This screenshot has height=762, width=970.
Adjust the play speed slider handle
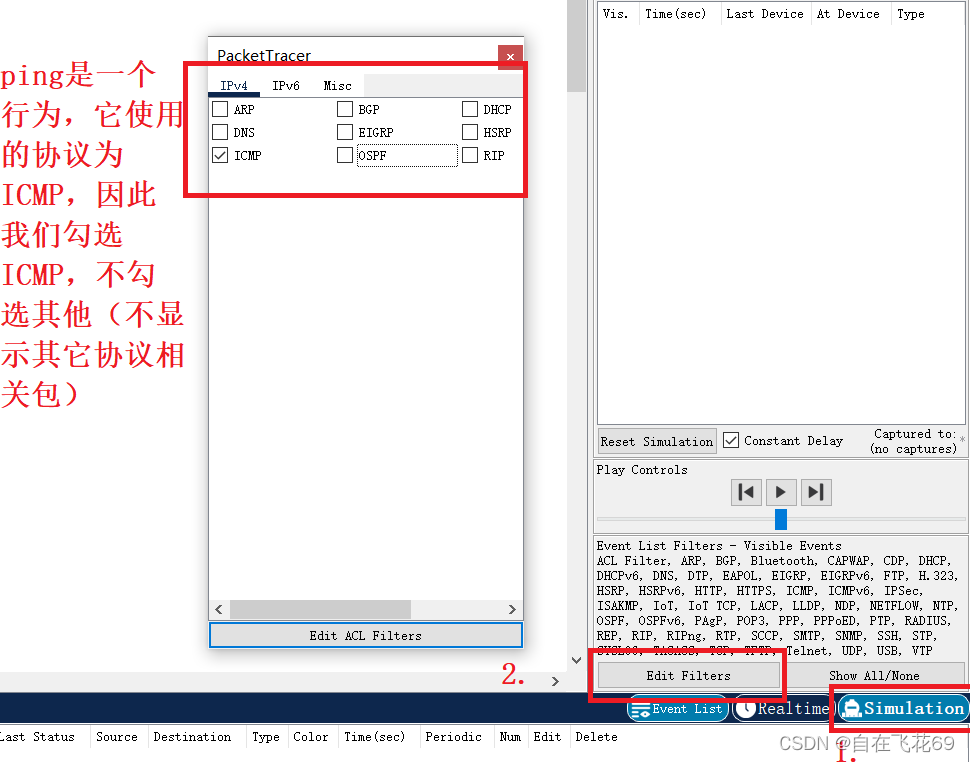coord(781,519)
